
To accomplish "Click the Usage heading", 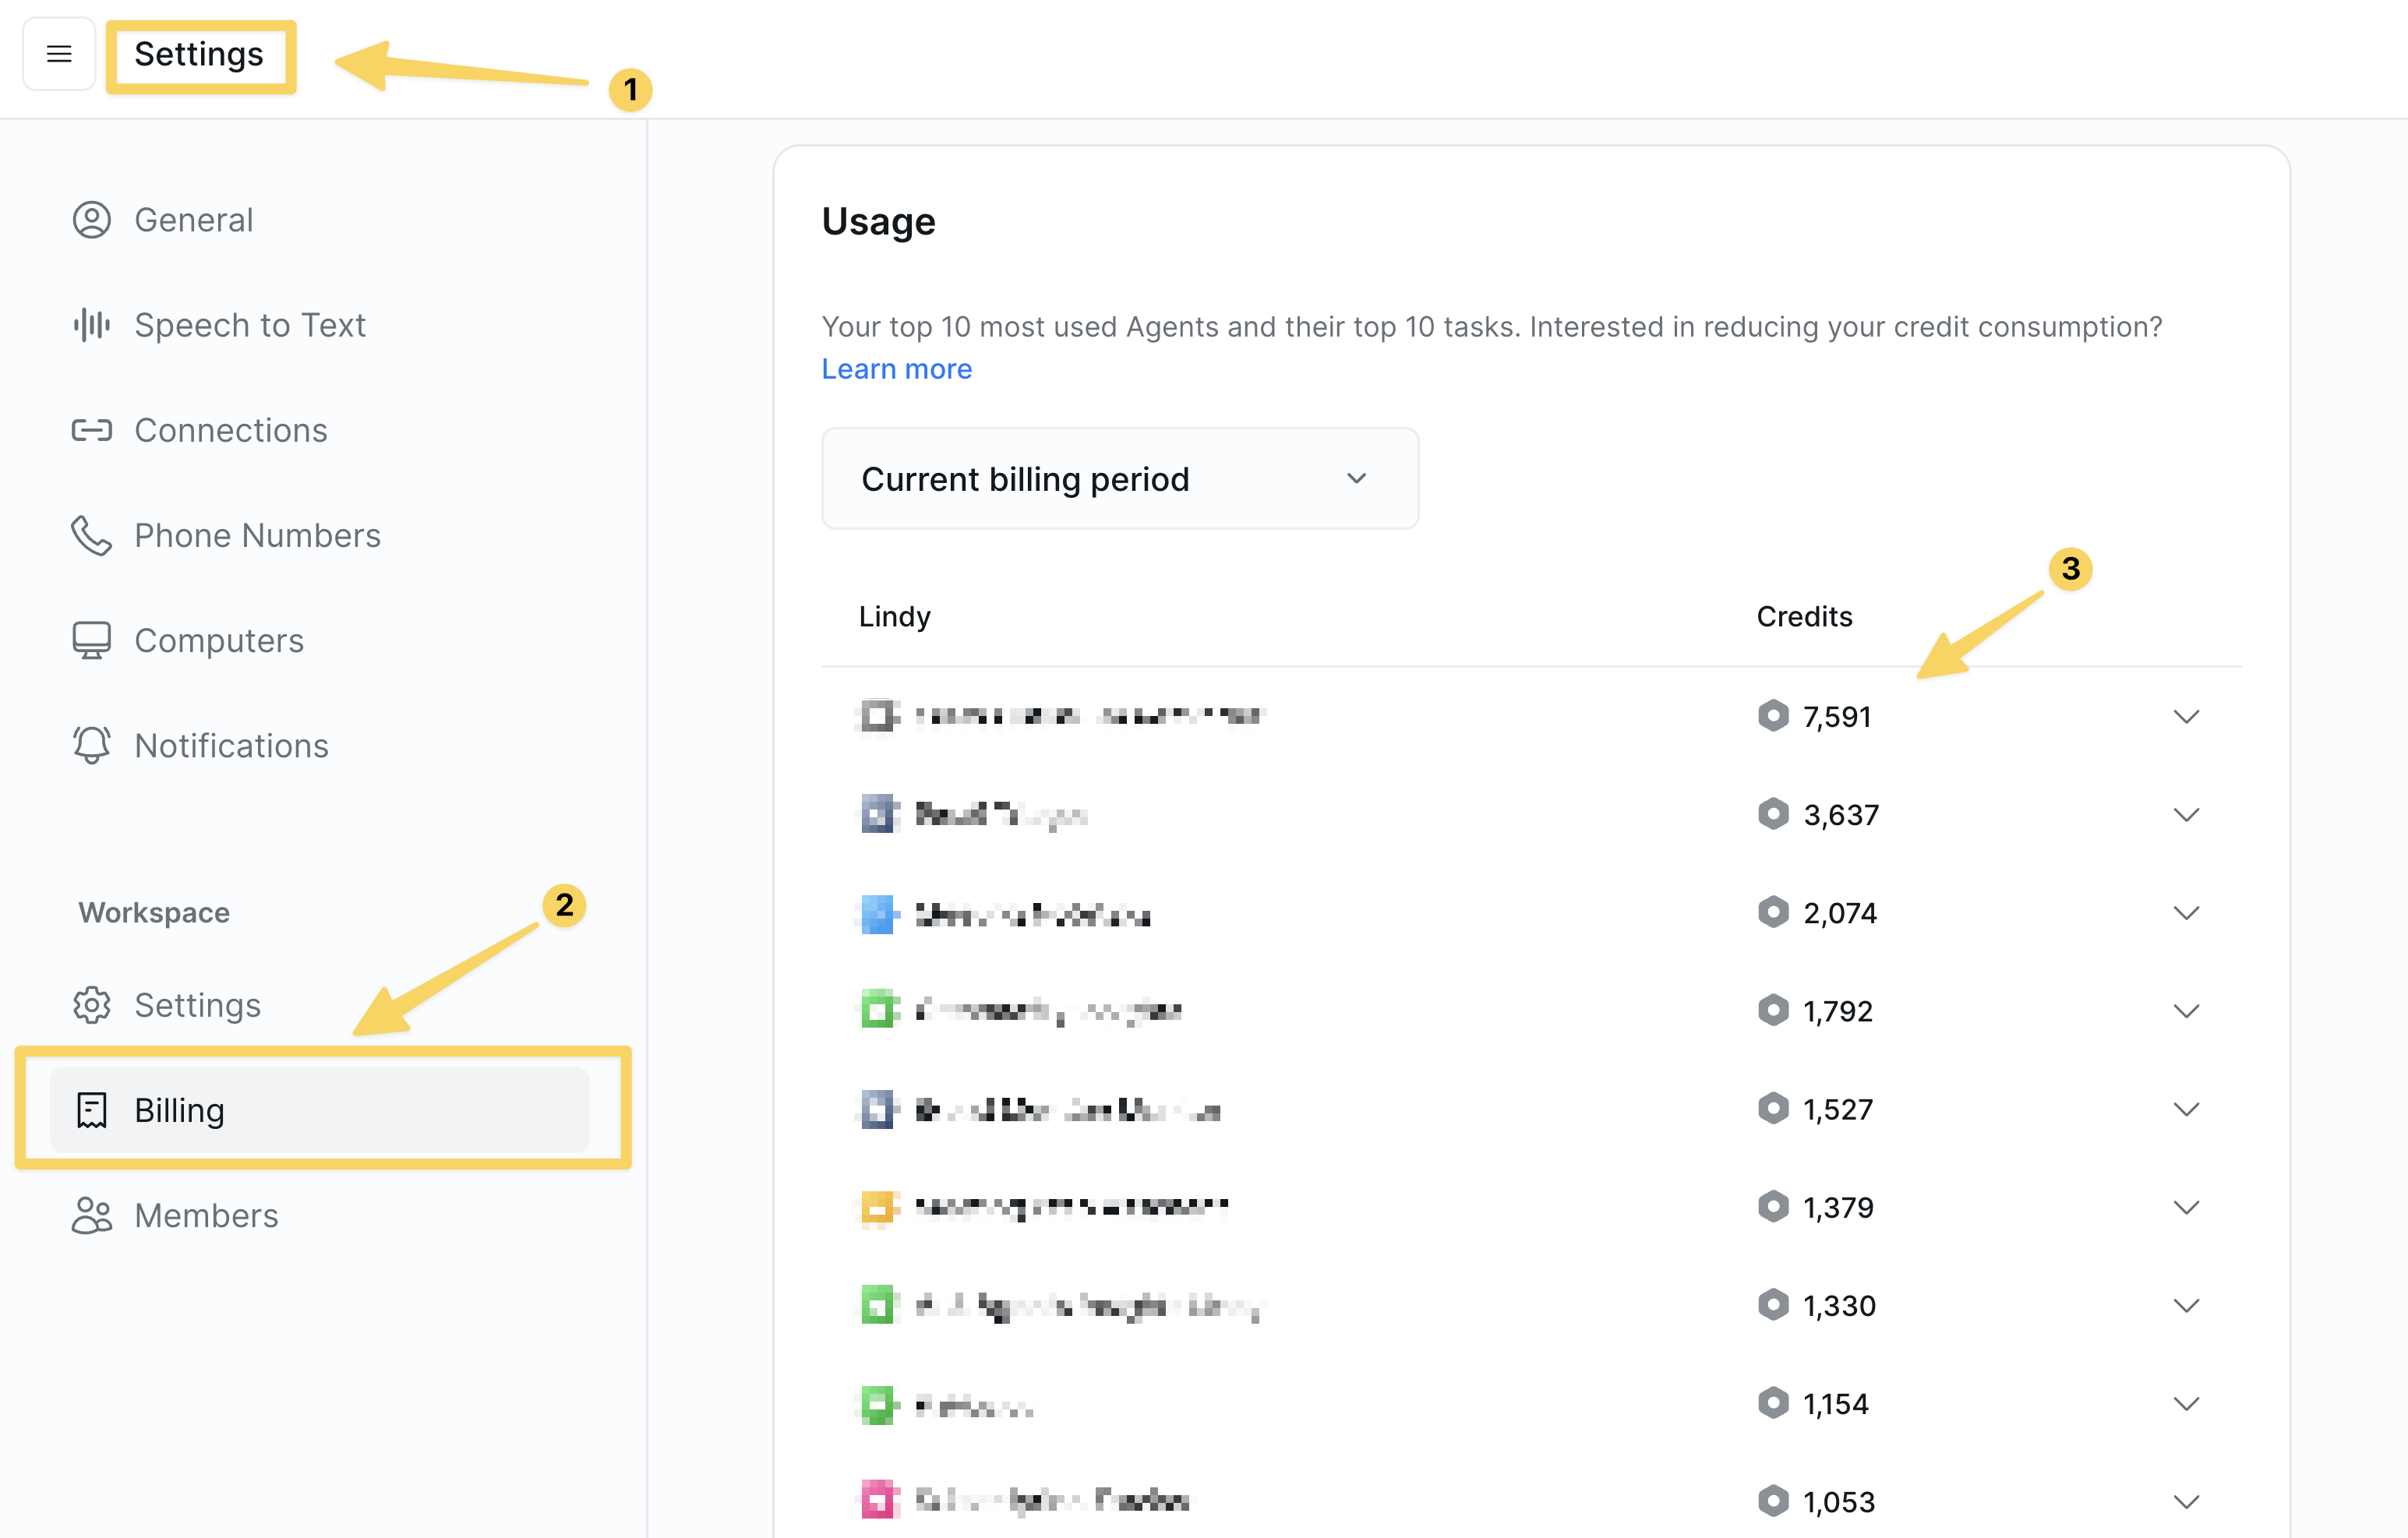I will coord(878,221).
